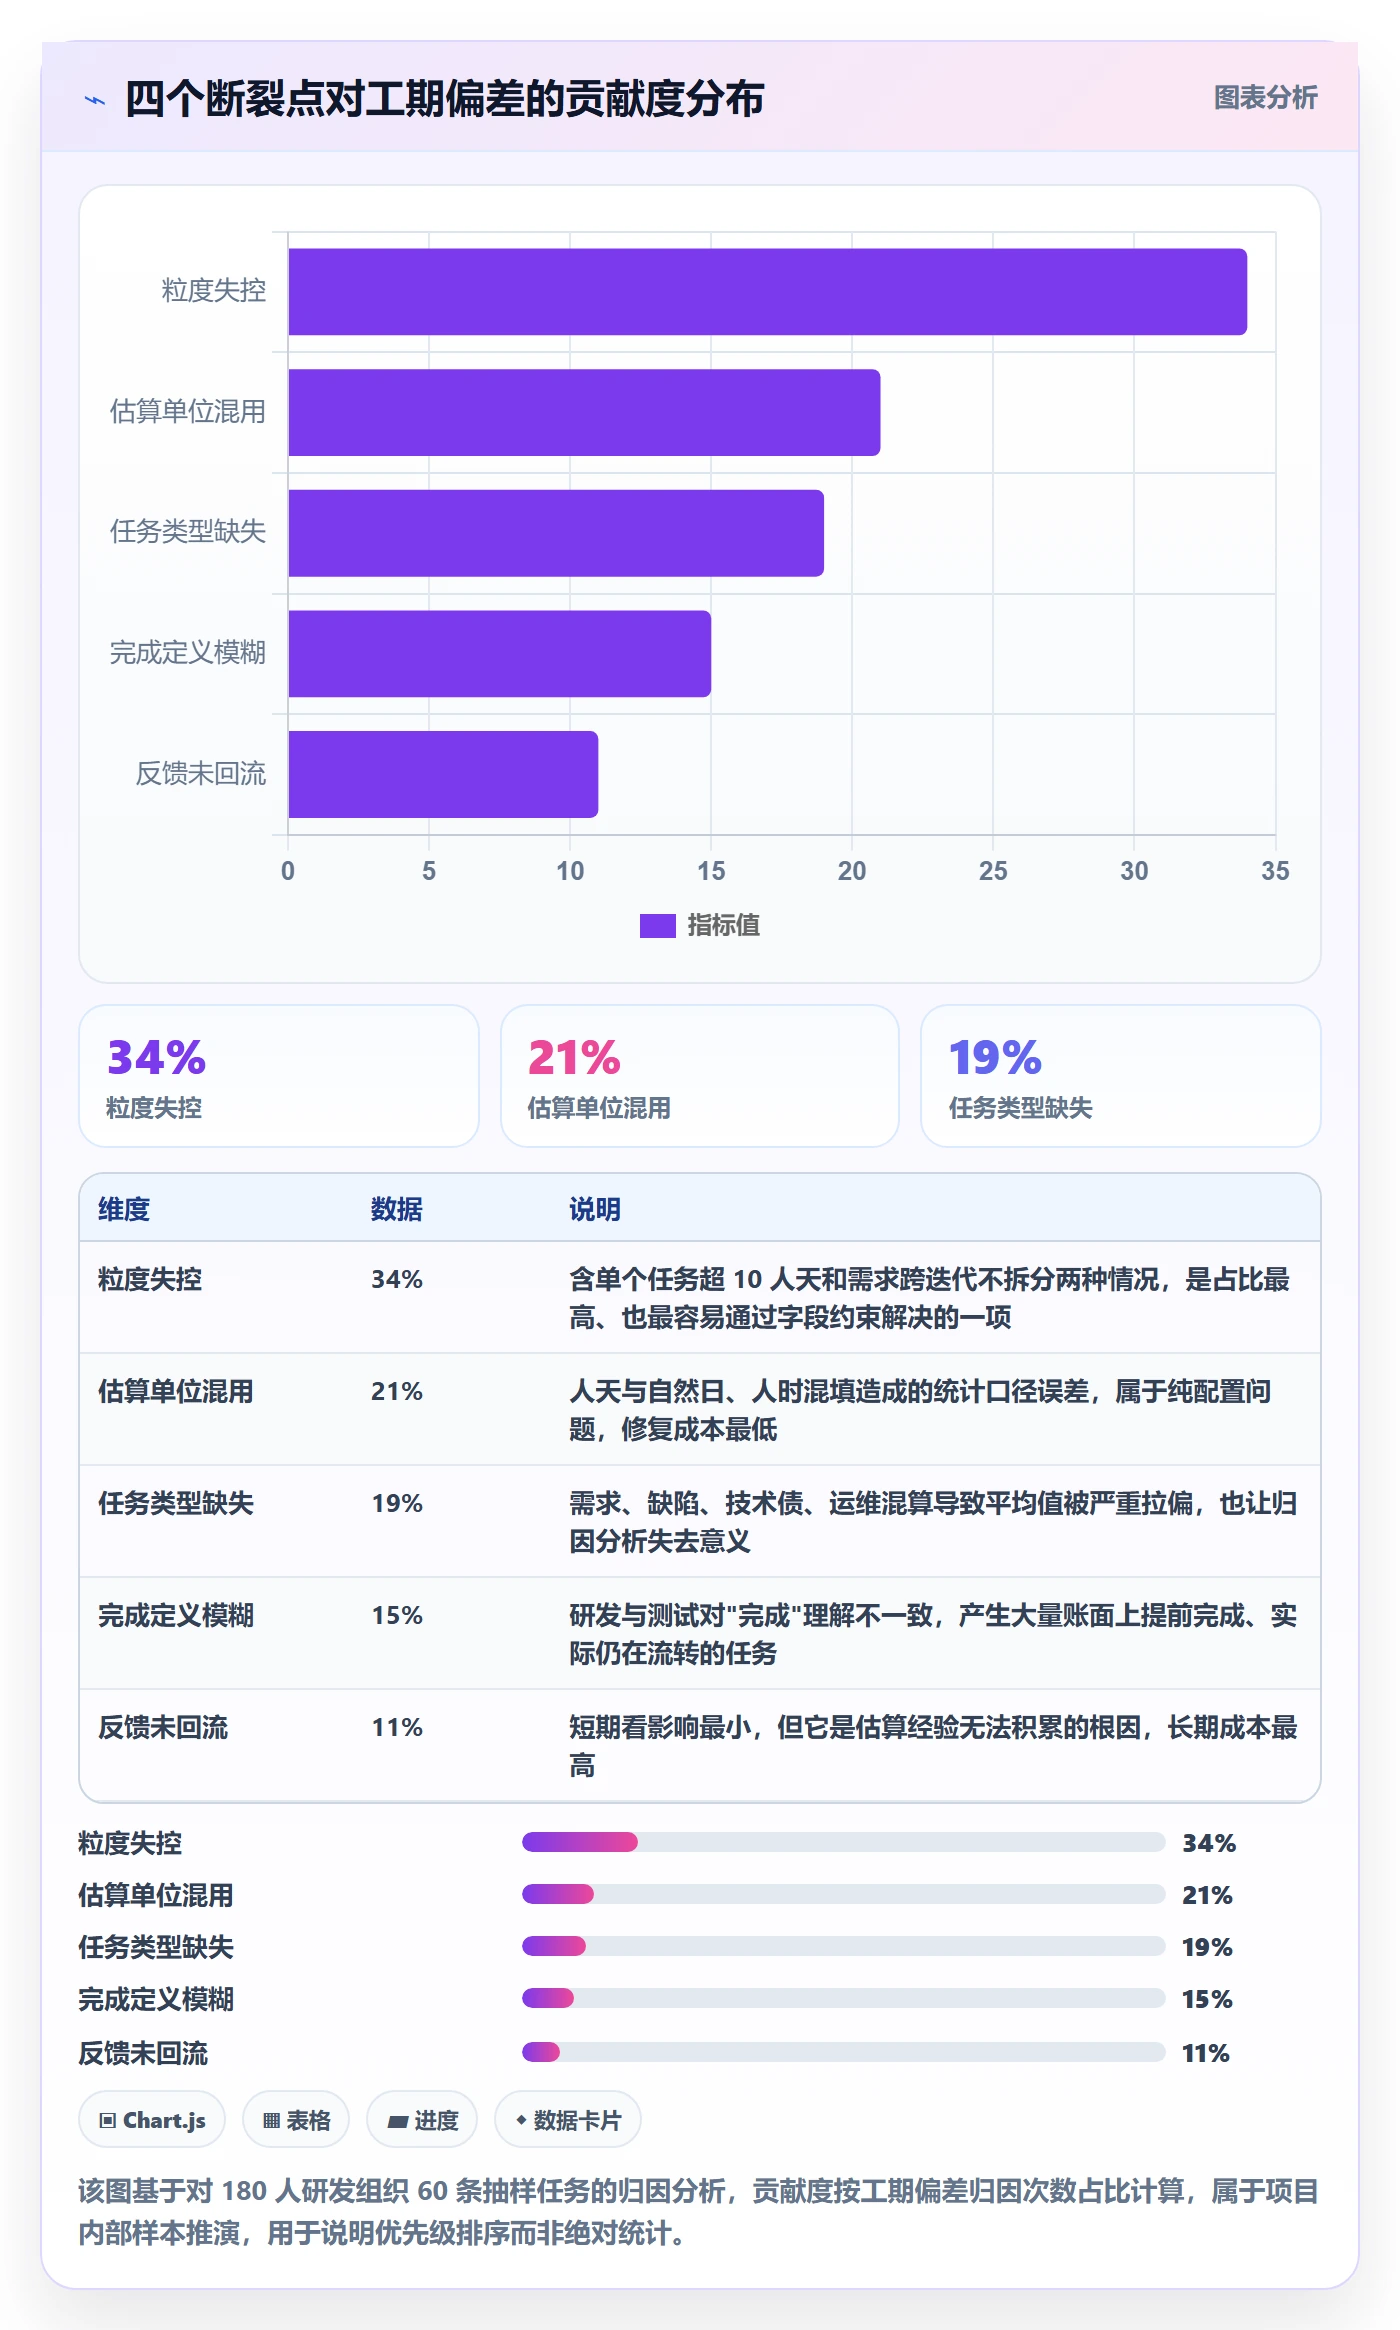Click the 粒度失控 34% progress bar
The image size is (1400, 2330).
[x=843, y=1842]
